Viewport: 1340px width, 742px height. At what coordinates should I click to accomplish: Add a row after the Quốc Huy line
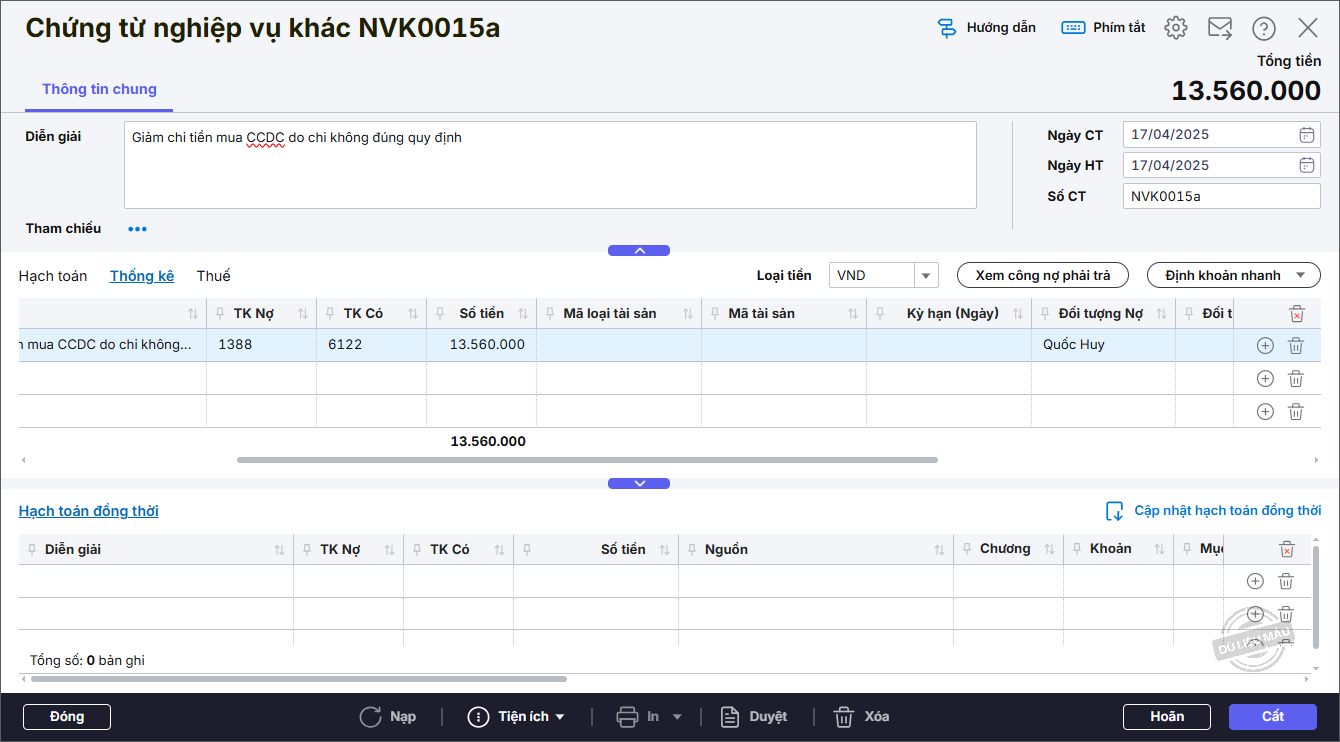pos(1265,346)
